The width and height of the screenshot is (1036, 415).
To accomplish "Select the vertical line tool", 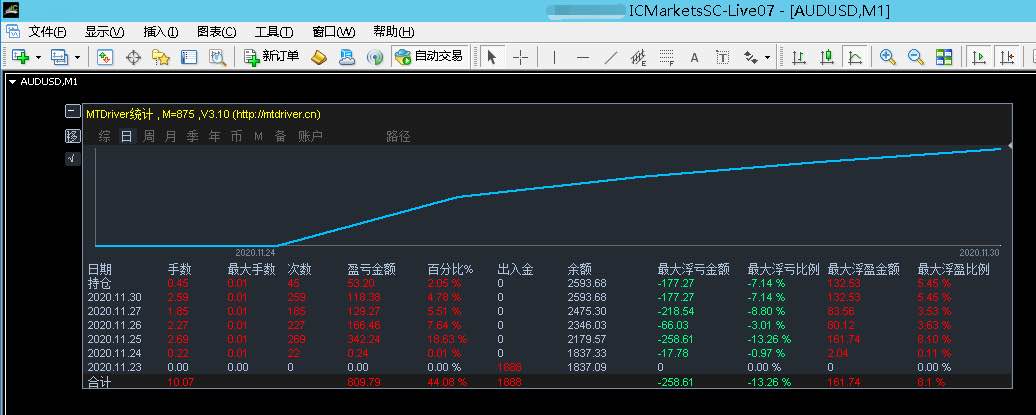I will (554, 57).
